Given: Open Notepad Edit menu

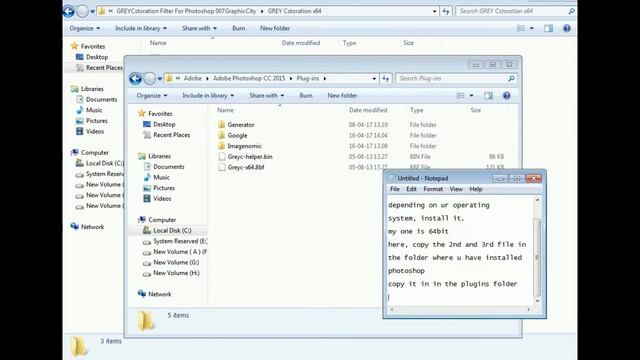Looking at the screenshot, I should pos(411,189).
